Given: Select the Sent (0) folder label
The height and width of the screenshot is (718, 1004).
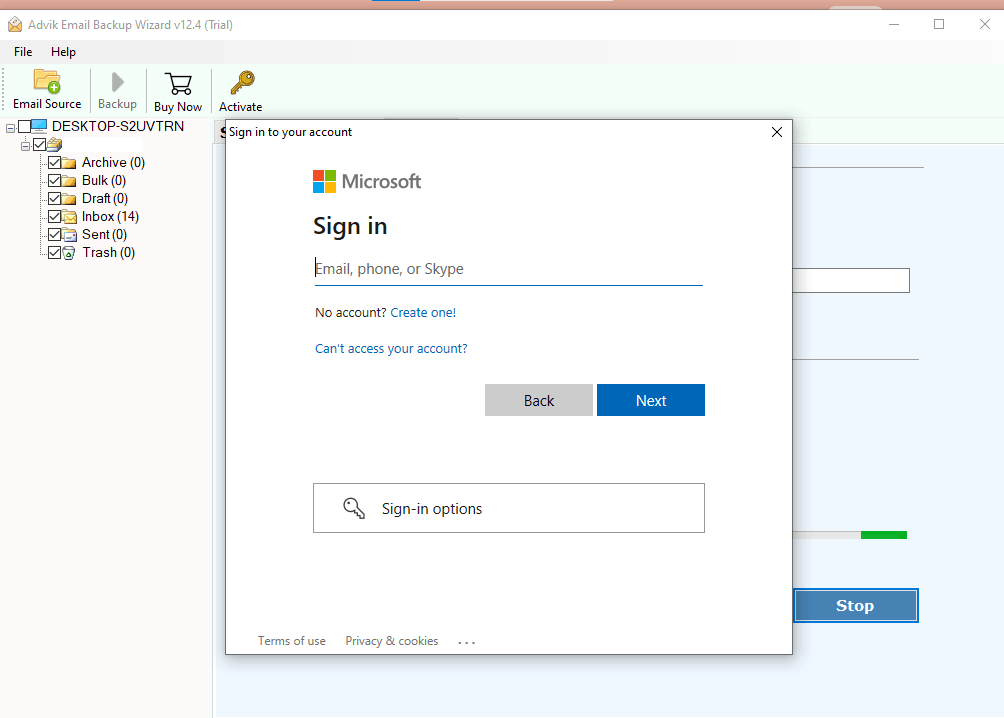Looking at the screenshot, I should coord(104,234).
